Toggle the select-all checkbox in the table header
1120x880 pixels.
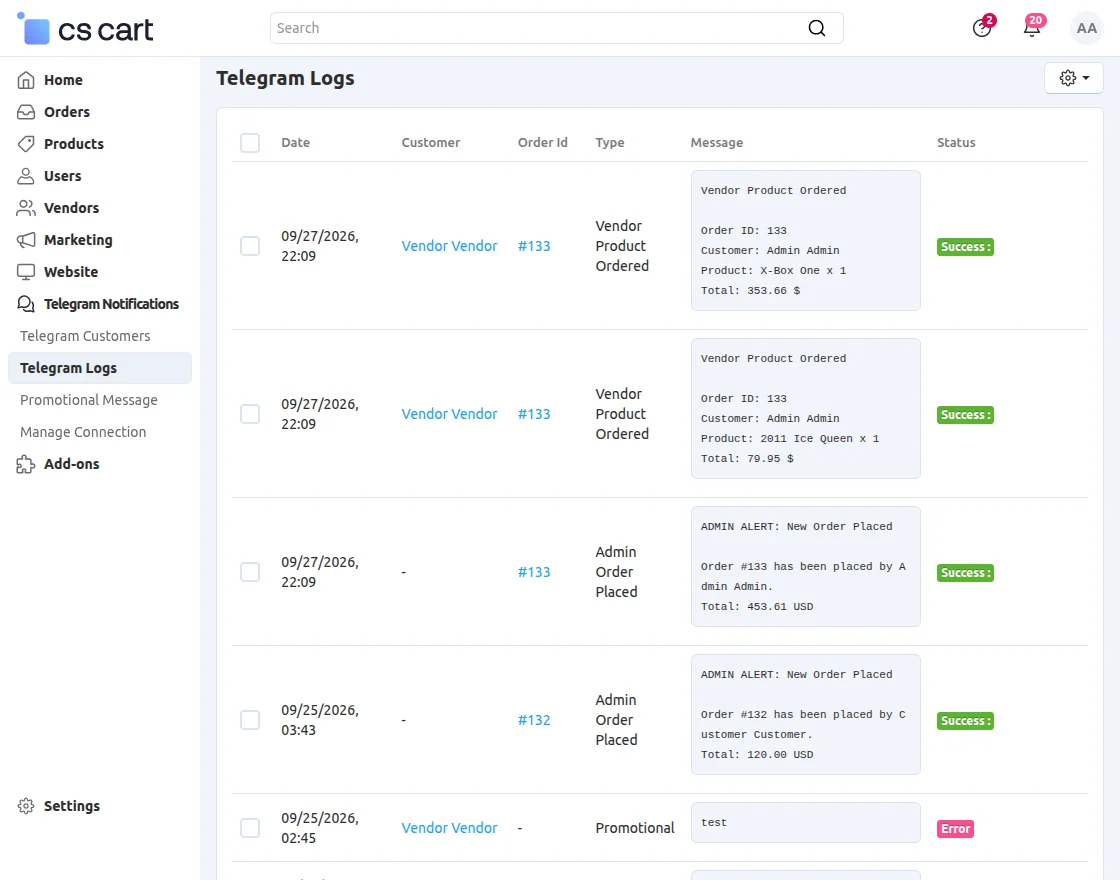[250, 143]
